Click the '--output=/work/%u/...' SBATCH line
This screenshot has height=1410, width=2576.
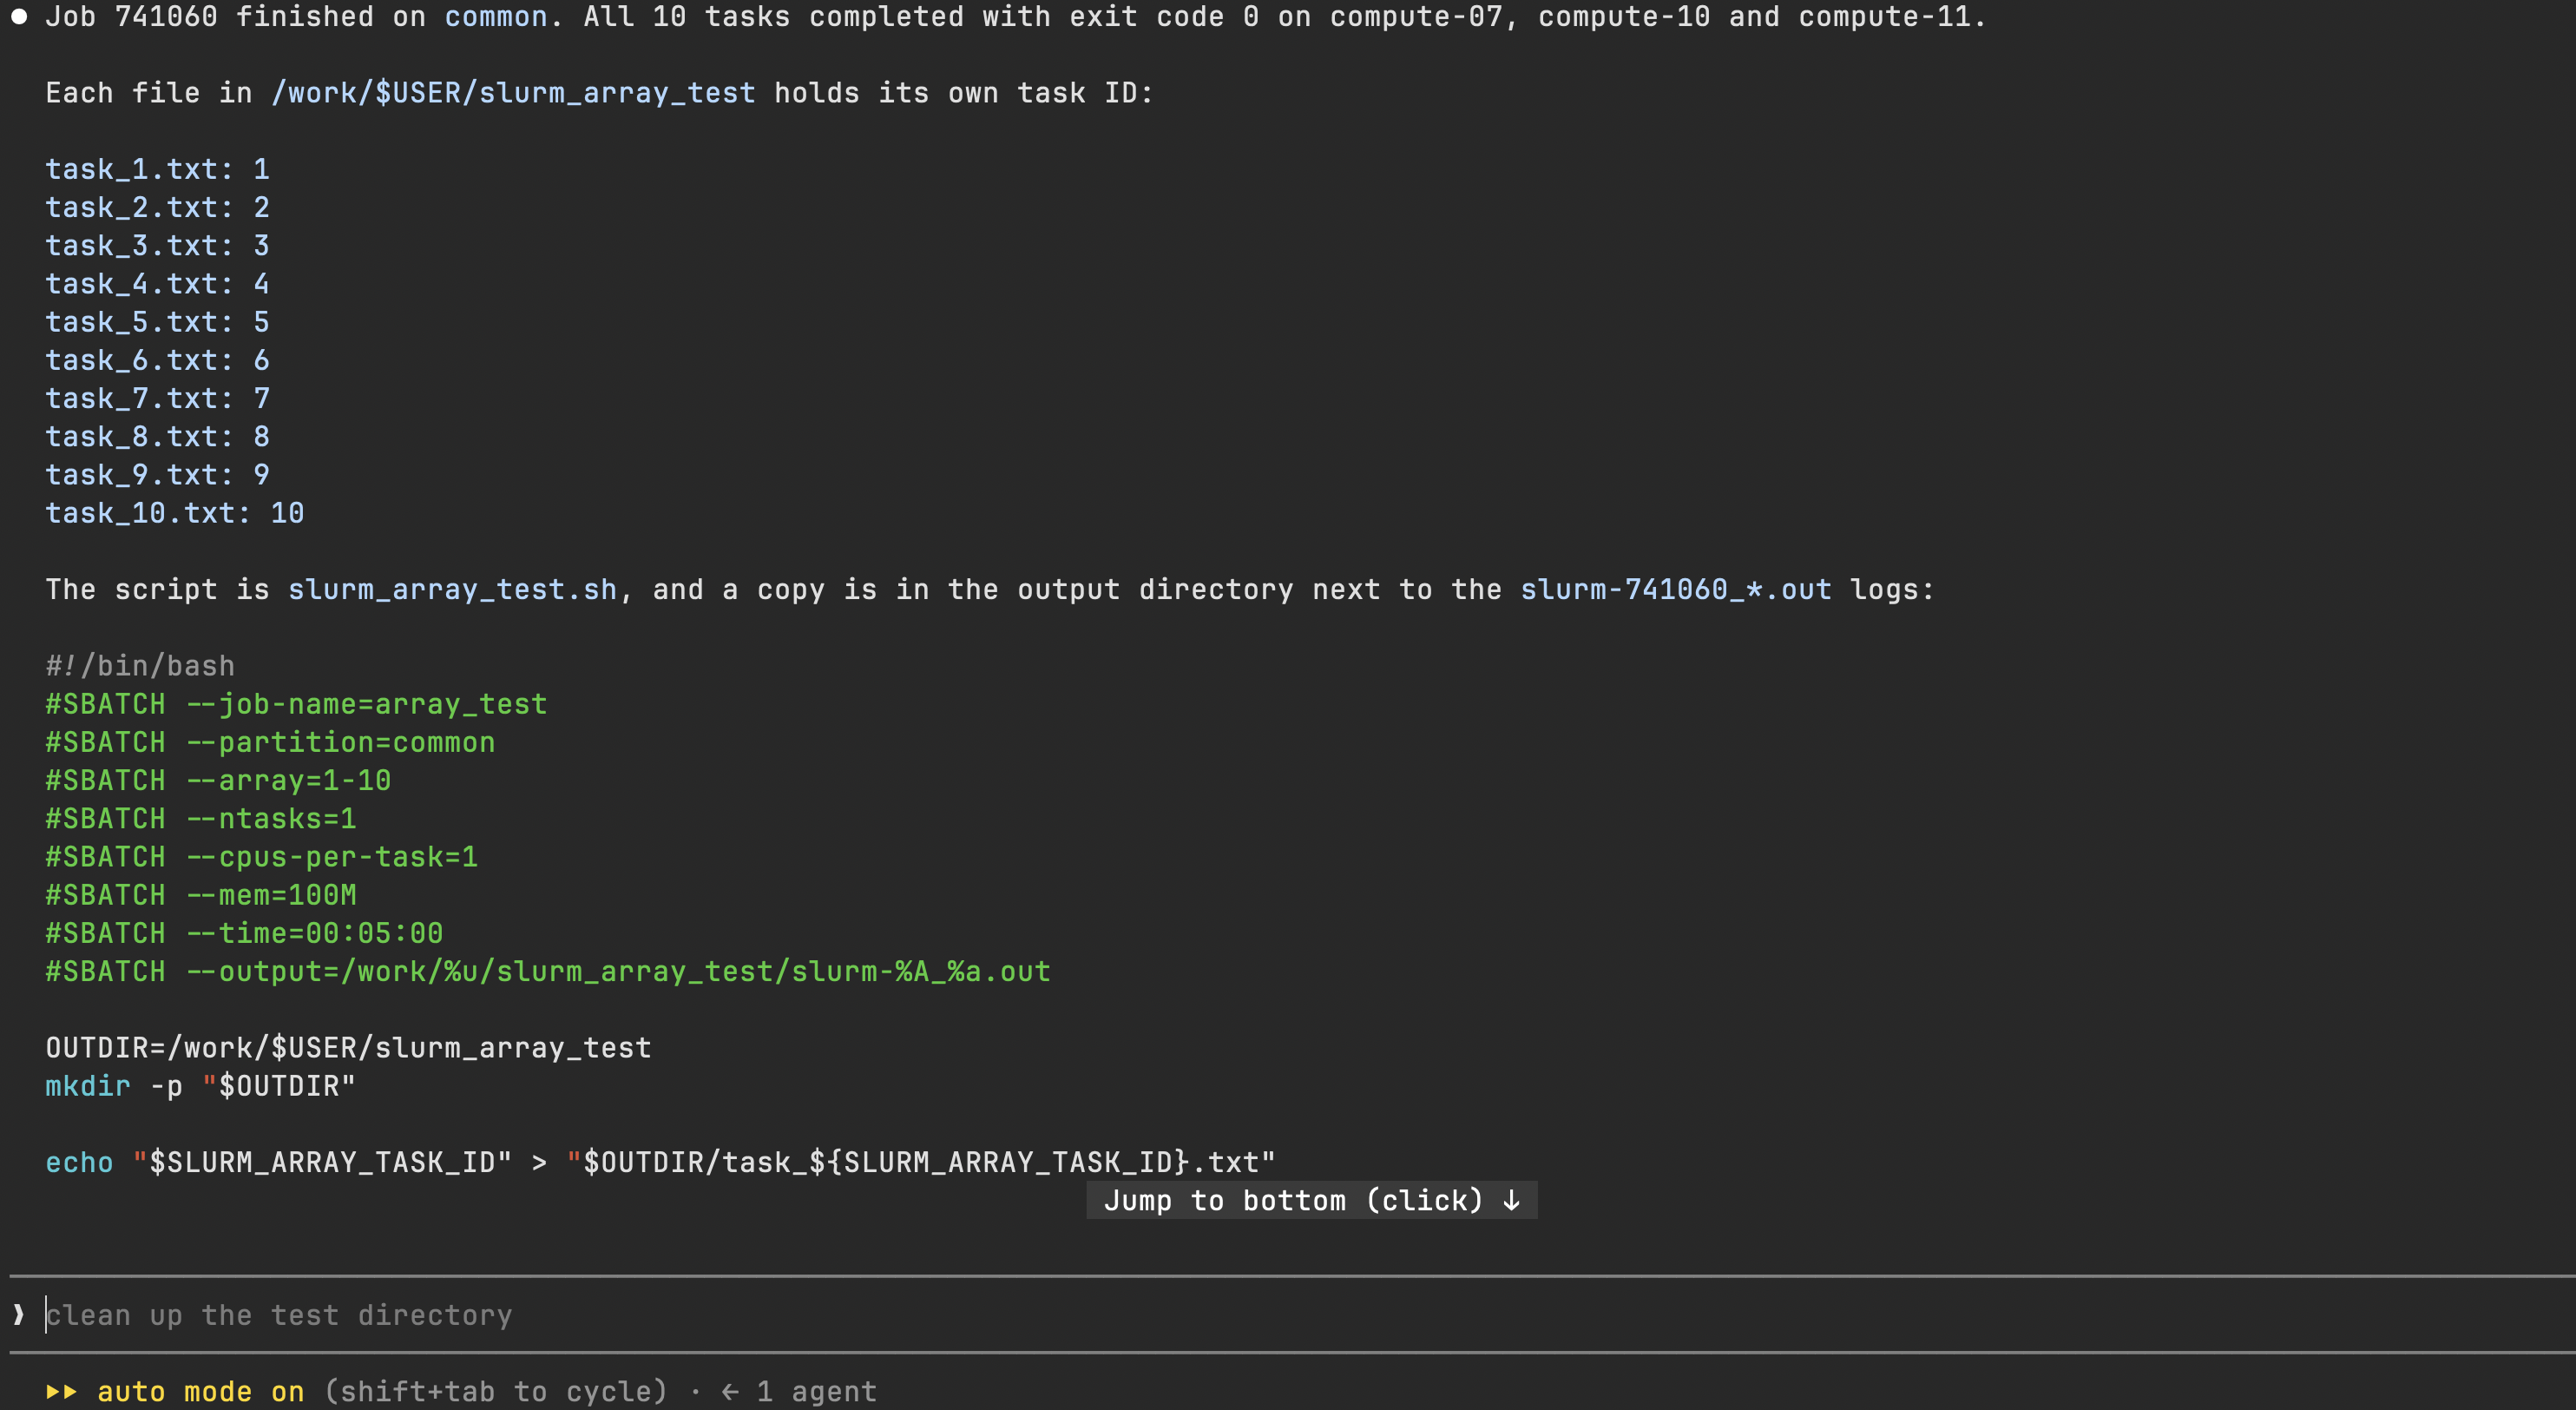point(548,971)
